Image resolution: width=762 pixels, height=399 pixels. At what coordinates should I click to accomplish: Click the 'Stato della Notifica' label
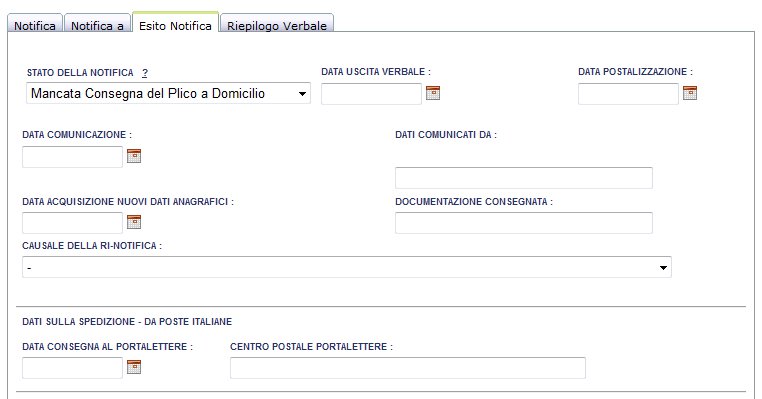(80, 73)
